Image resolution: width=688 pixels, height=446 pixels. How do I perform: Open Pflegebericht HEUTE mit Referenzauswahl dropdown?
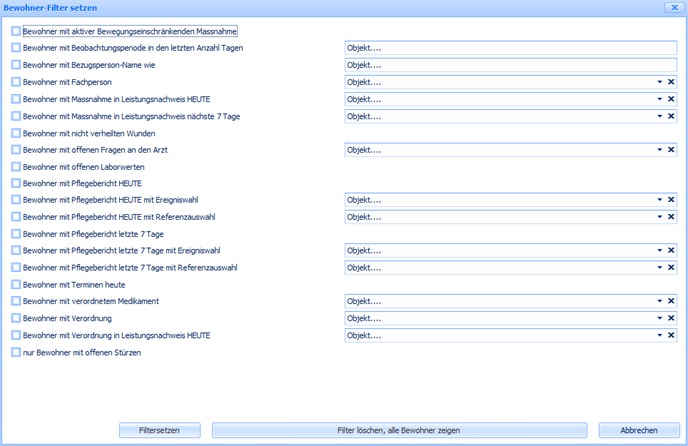659,217
